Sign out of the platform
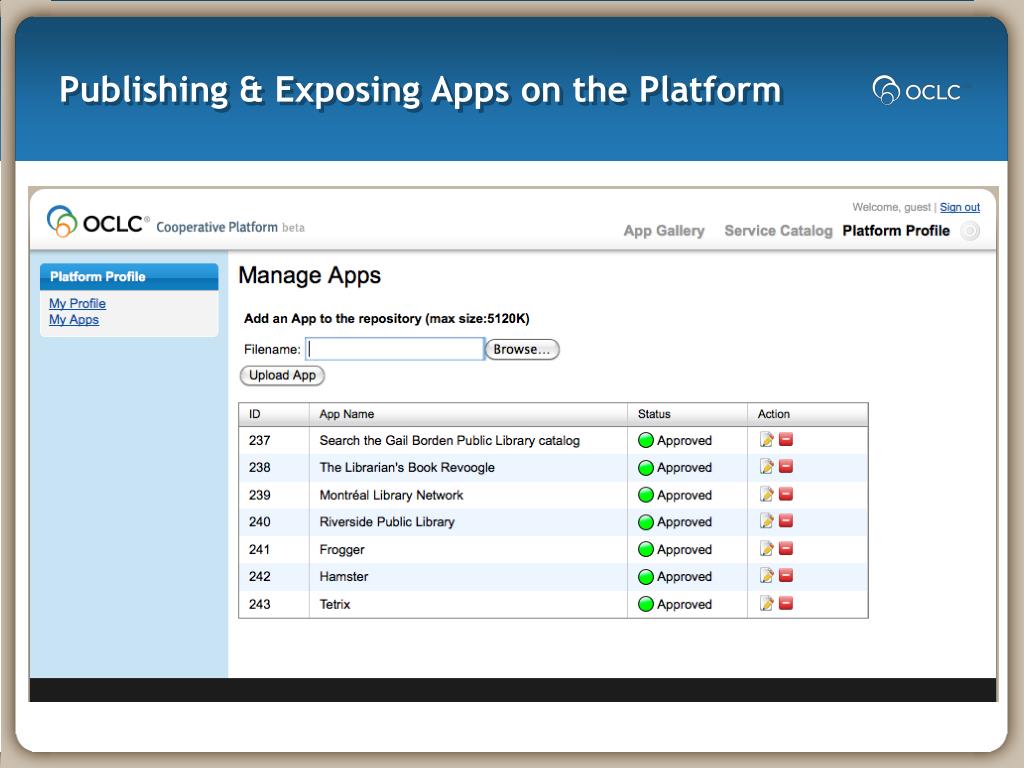Viewport: 1024px width, 768px height. (x=959, y=207)
